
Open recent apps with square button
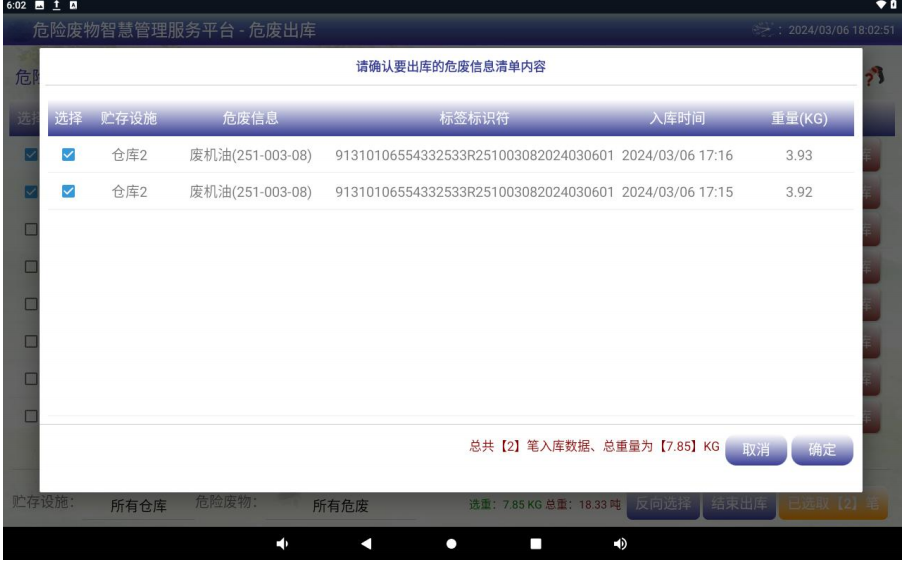[x=535, y=544]
